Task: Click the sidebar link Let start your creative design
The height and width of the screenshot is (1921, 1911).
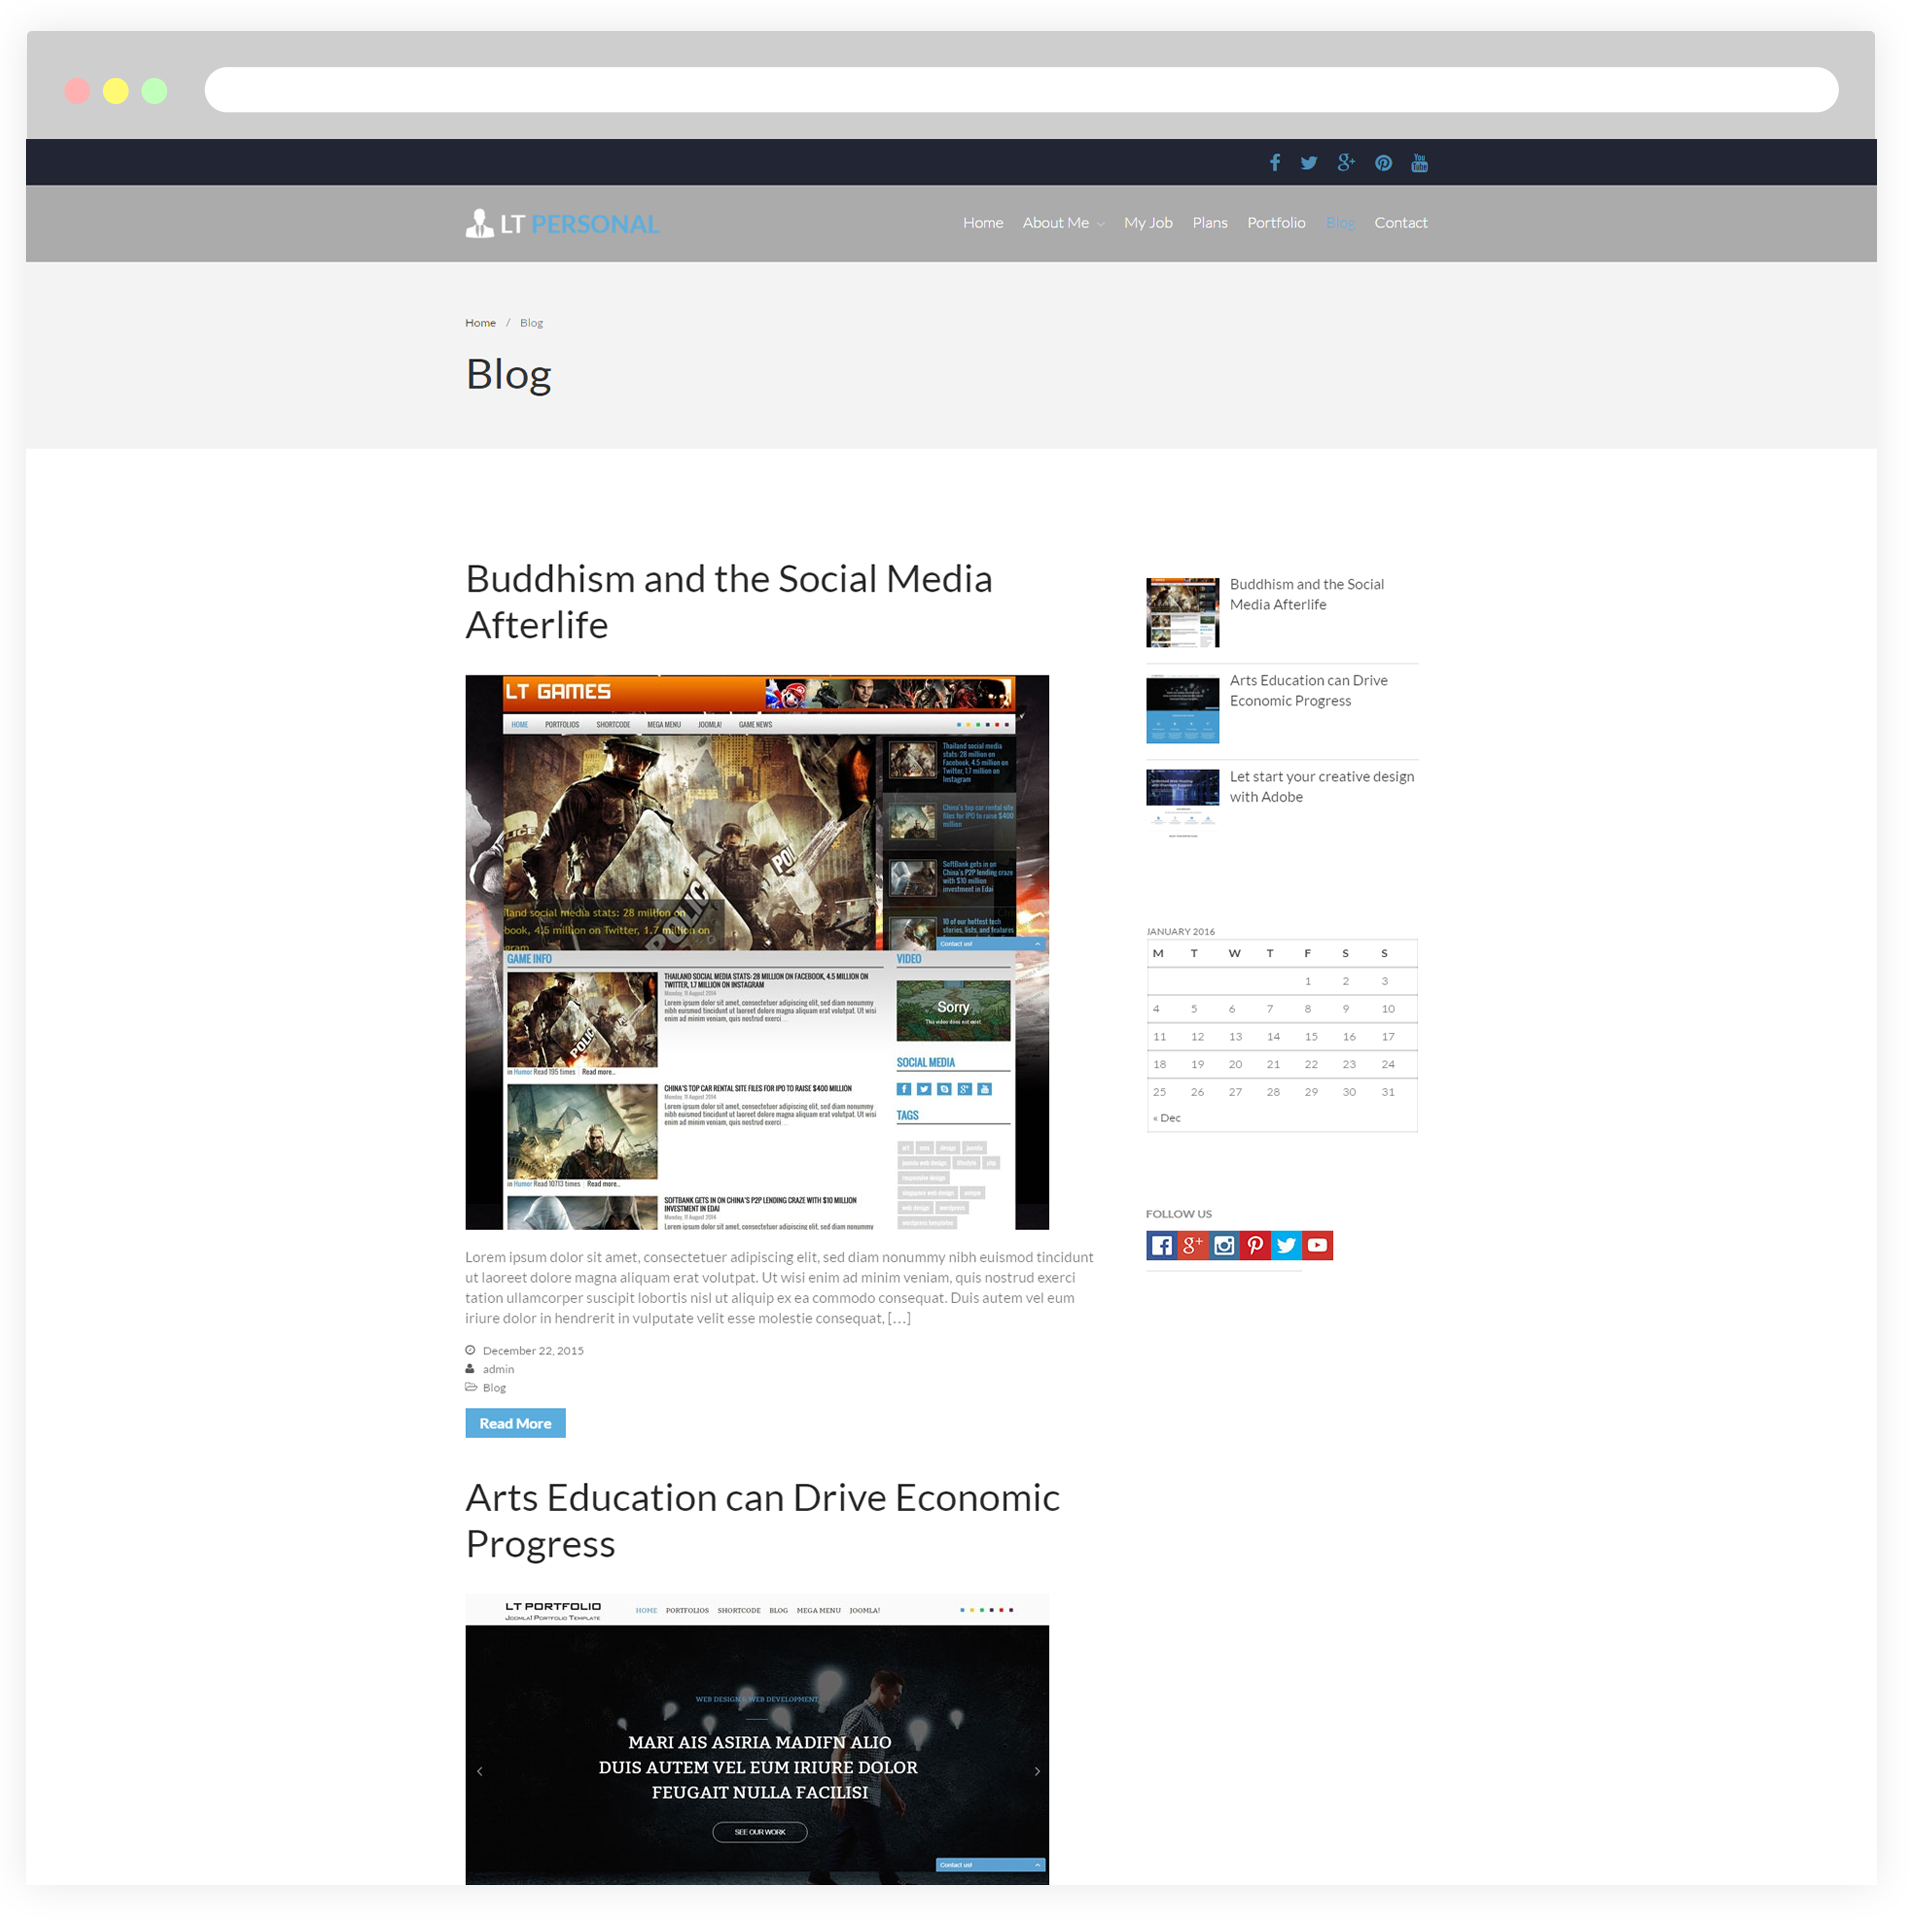Action: pos(1322,787)
